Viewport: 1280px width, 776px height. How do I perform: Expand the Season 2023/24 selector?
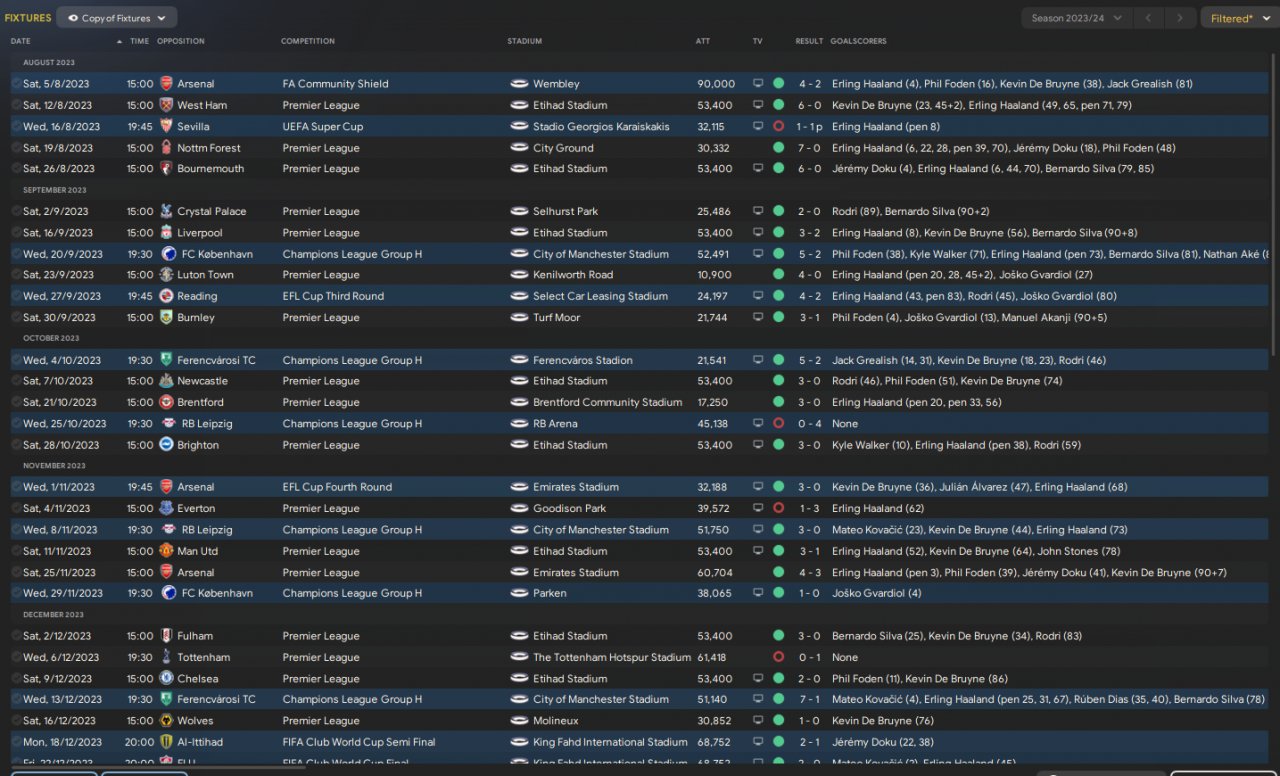tap(1076, 18)
